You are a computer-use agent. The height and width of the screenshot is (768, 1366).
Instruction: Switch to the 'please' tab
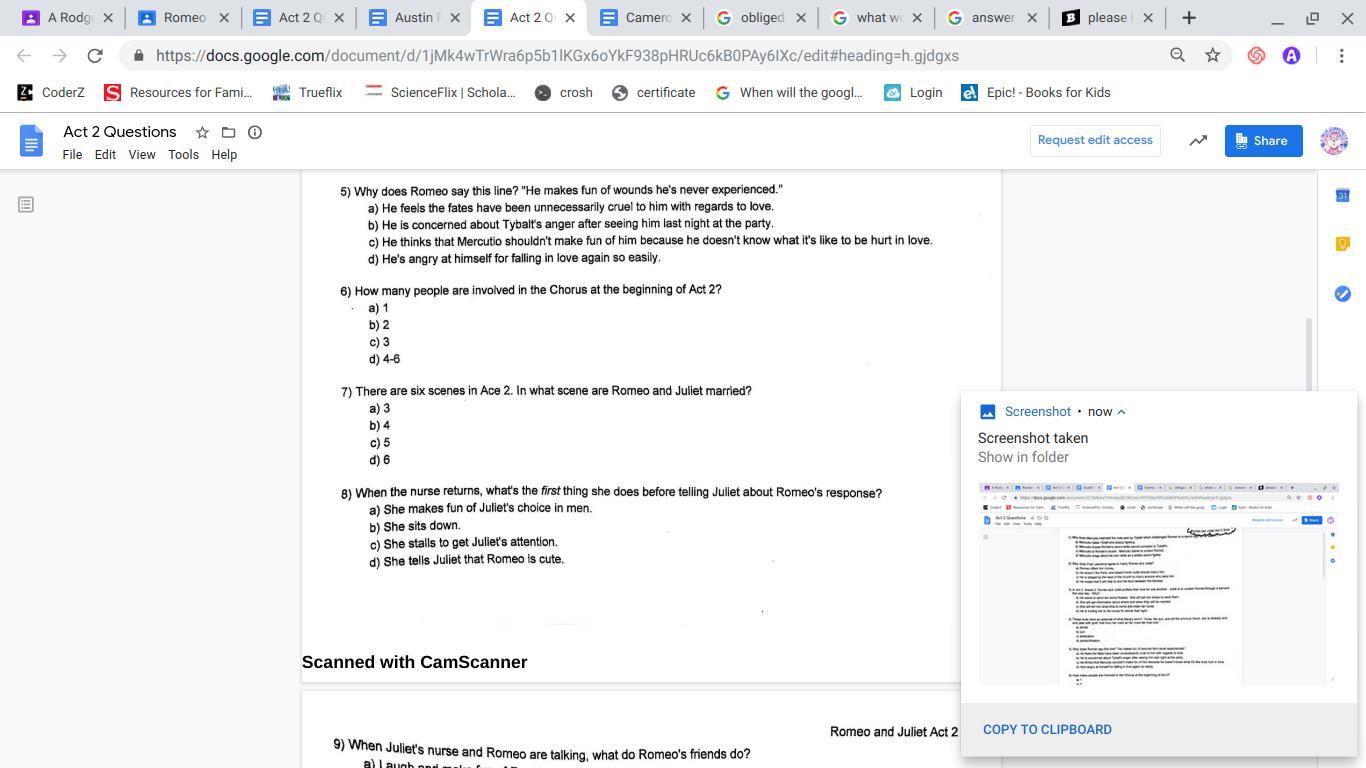coord(1106,18)
